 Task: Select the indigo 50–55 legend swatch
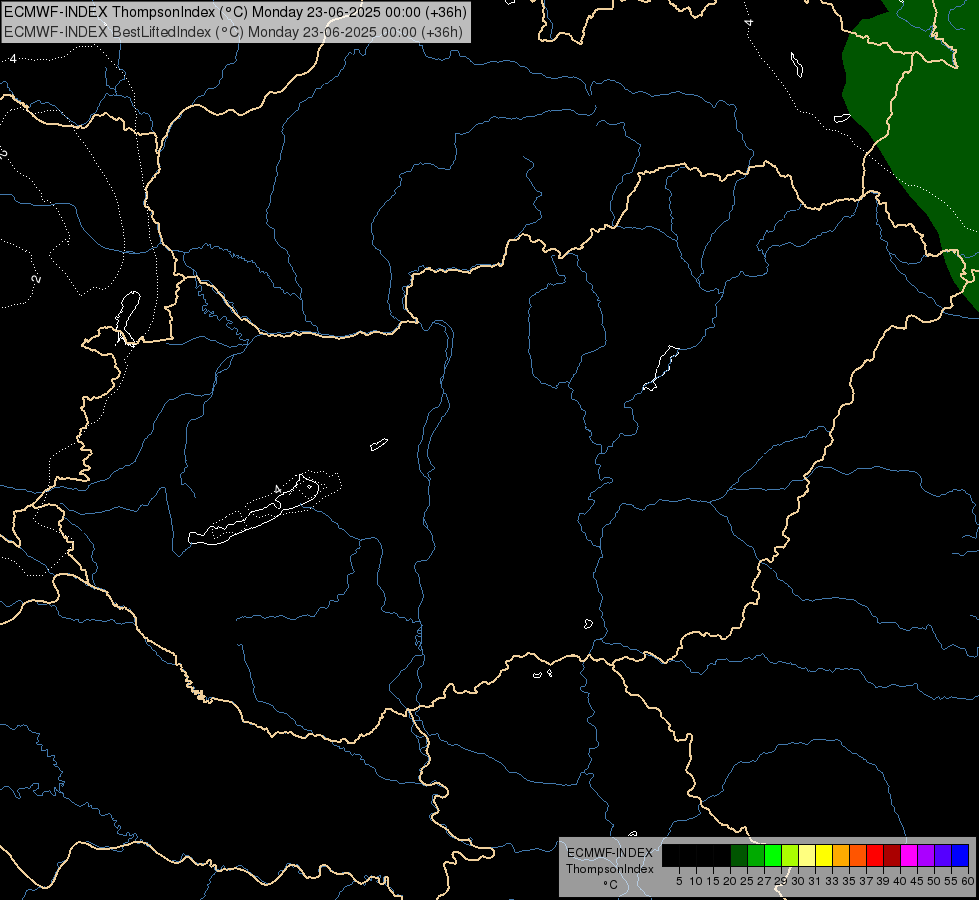click(x=943, y=855)
